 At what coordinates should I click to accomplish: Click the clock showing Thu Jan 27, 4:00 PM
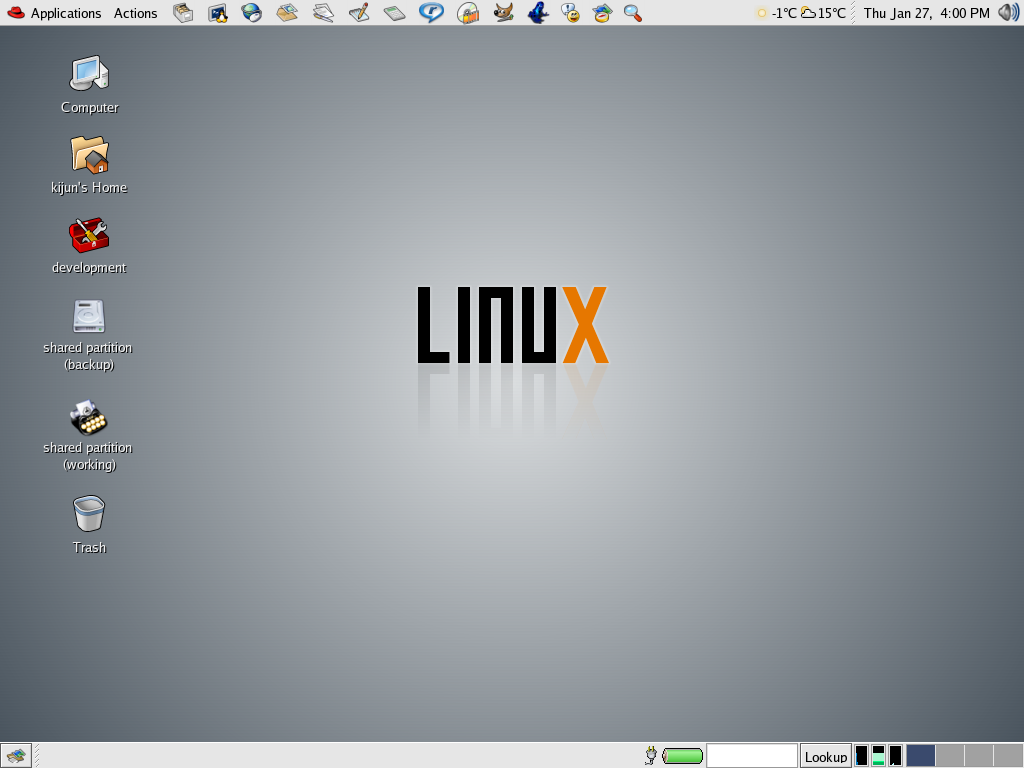pyautogui.click(x=926, y=13)
